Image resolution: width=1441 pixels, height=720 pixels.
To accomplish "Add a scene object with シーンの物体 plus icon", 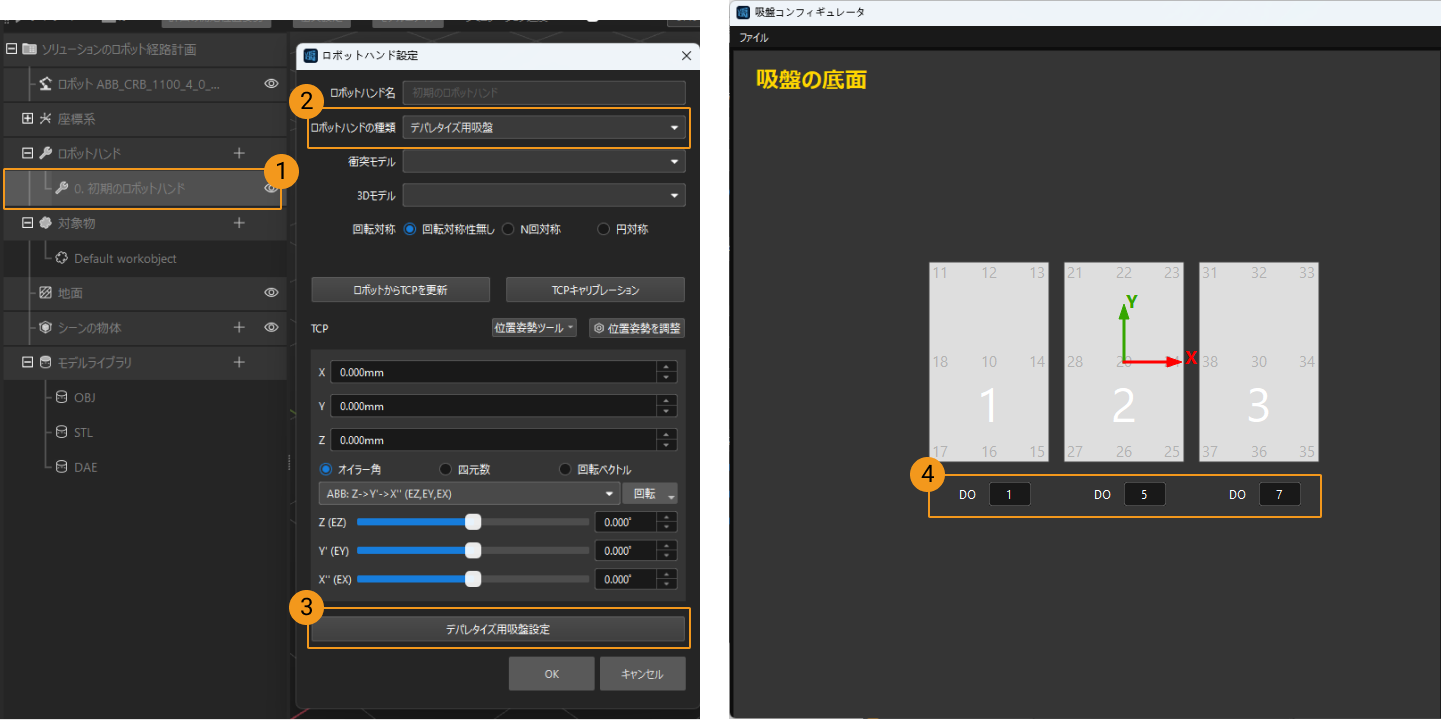I will click(x=239, y=327).
